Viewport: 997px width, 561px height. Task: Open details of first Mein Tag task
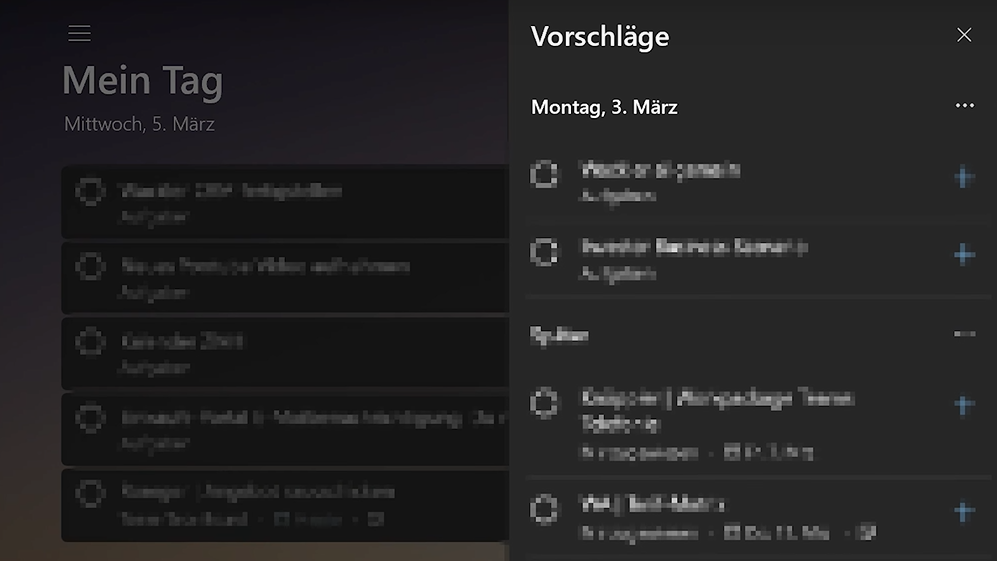click(x=300, y=201)
